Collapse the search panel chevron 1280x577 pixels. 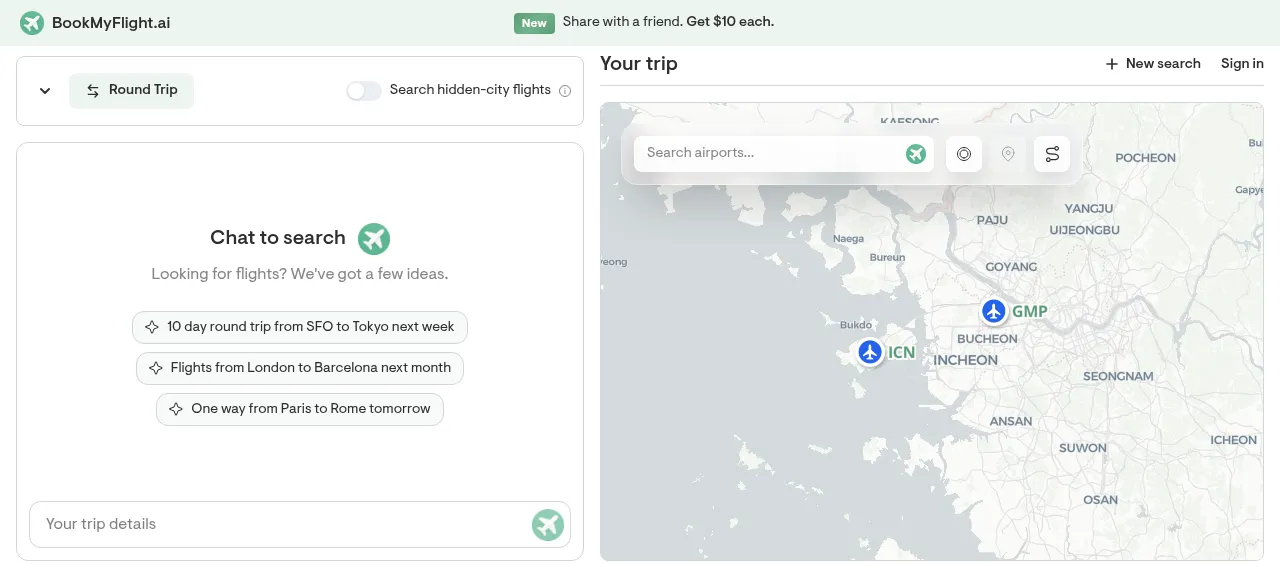(45, 91)
